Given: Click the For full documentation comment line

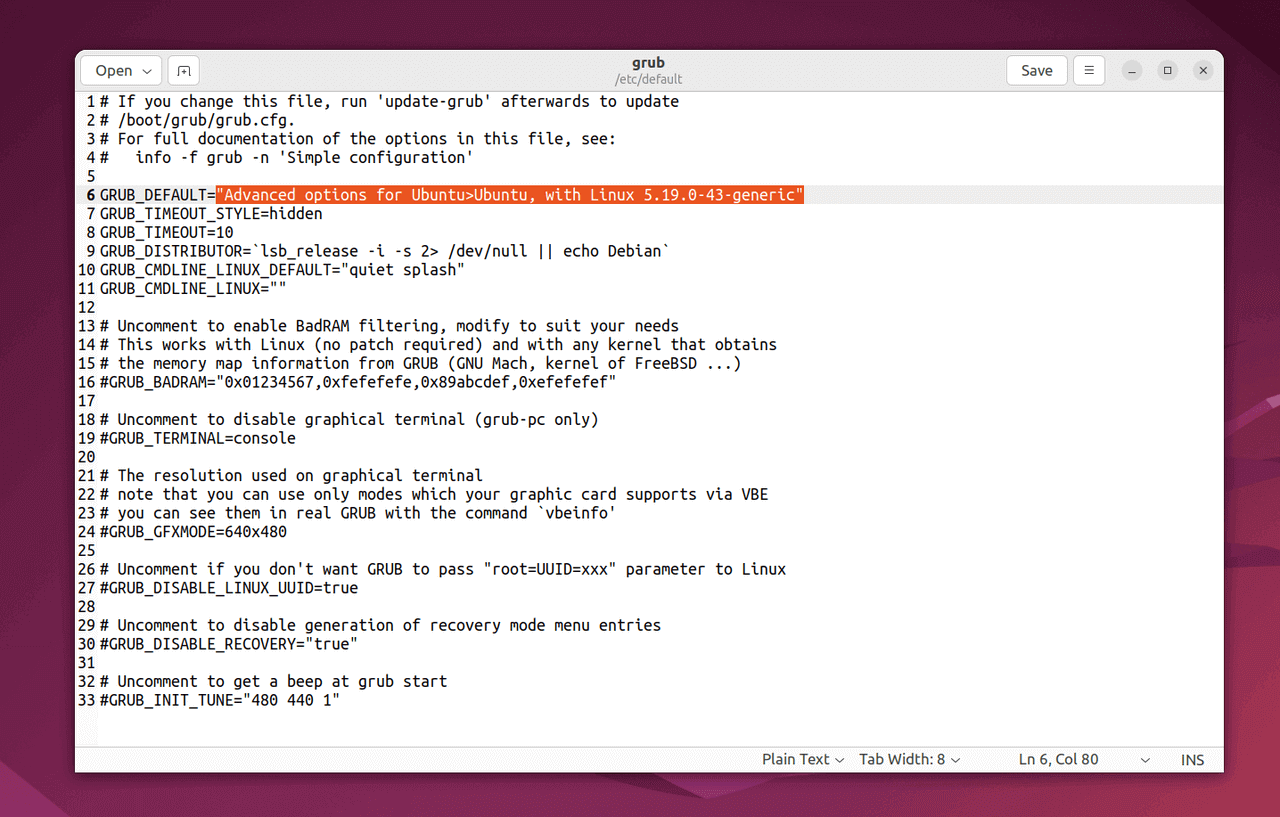Looking at the screenshot, I should click(x=358, y=139).
